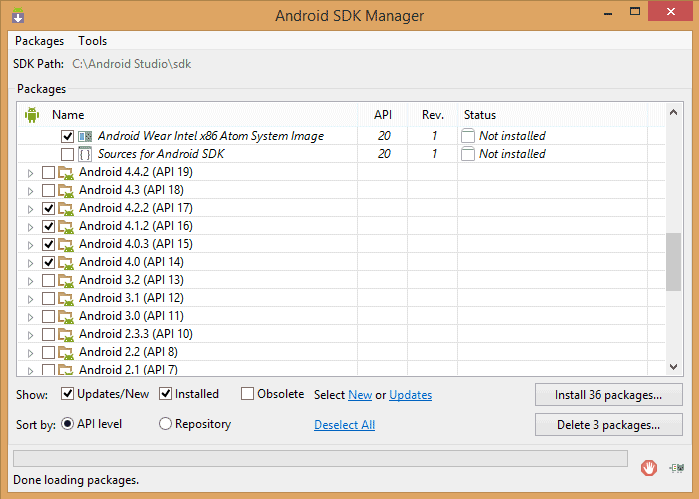Open the log window icon at bottom right
The height and width of the screenshot is (499, 699).
click(x=677, y=468)
